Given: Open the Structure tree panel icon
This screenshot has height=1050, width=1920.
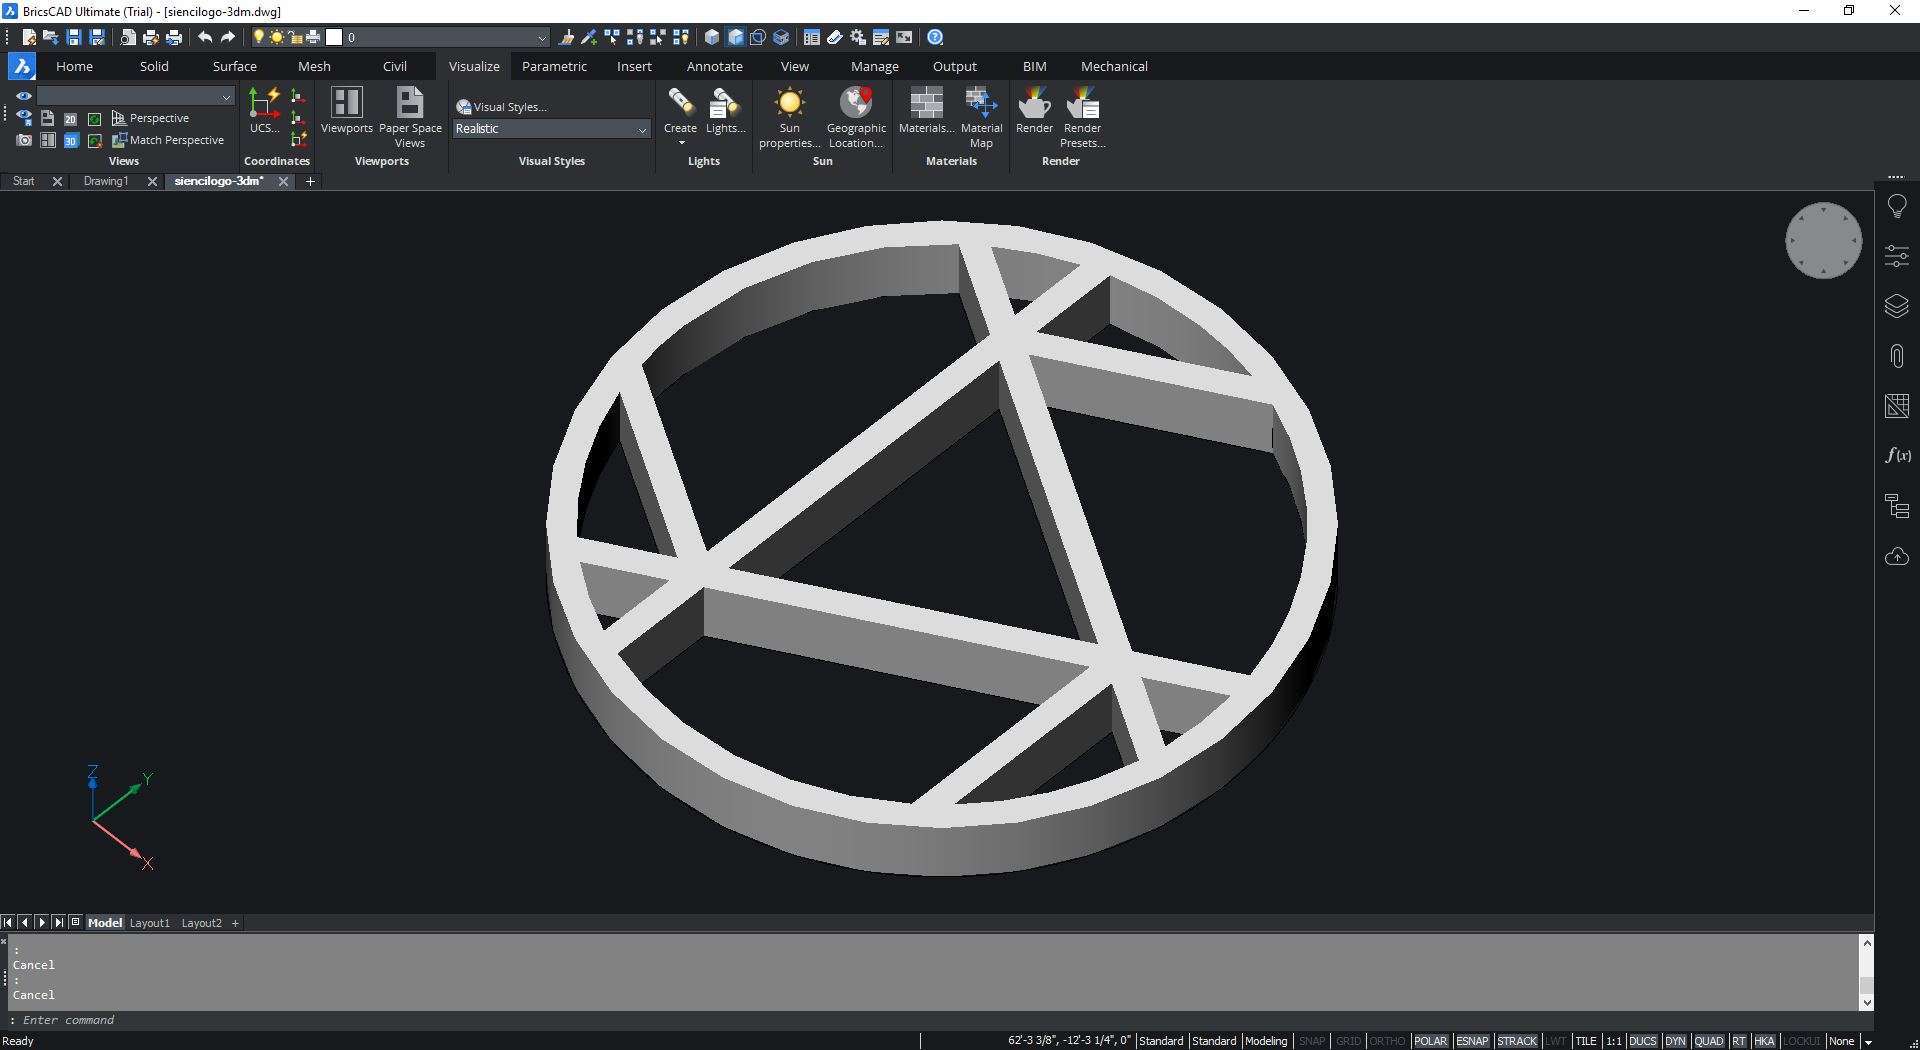Looking at the screenshot, I should 1897,506.
